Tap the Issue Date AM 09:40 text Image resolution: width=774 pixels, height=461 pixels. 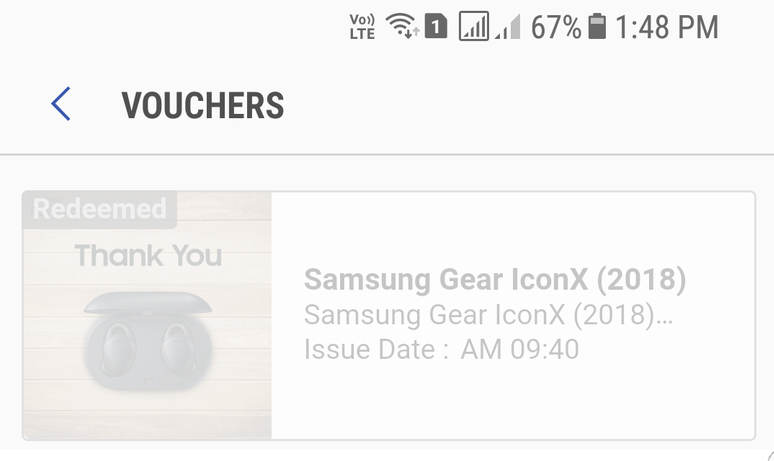441,349
